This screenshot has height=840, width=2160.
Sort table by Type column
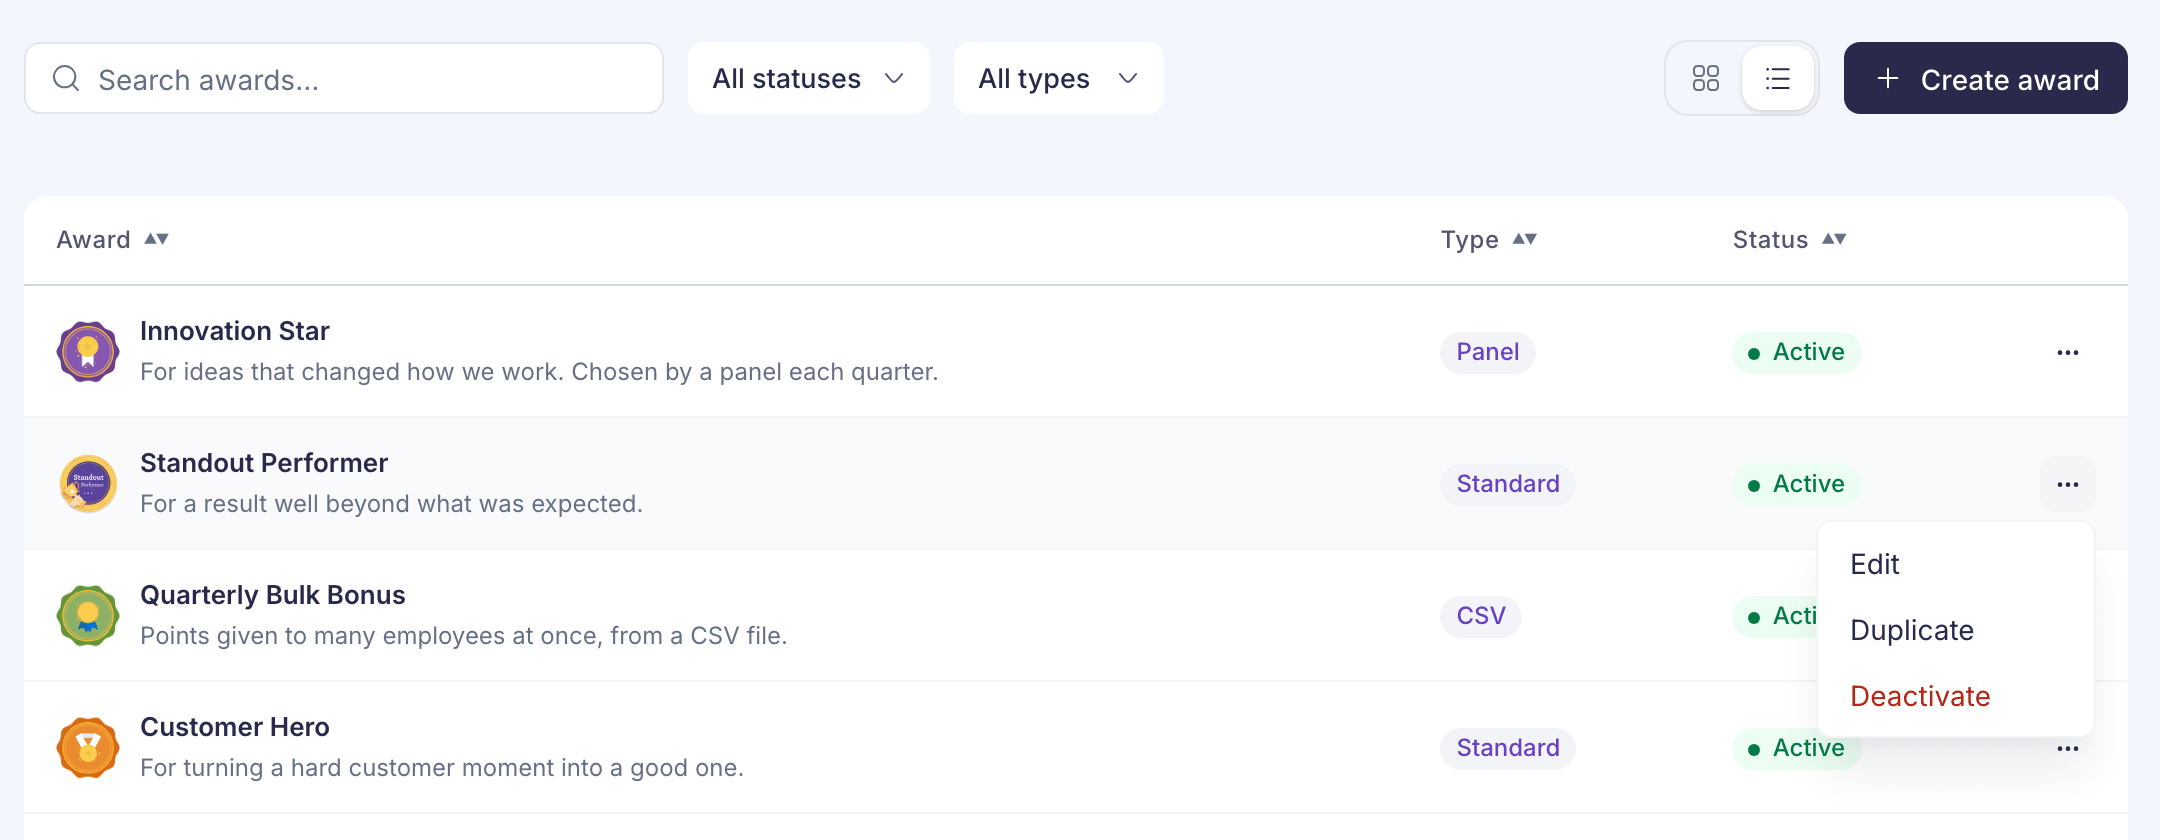(1488, 240)
